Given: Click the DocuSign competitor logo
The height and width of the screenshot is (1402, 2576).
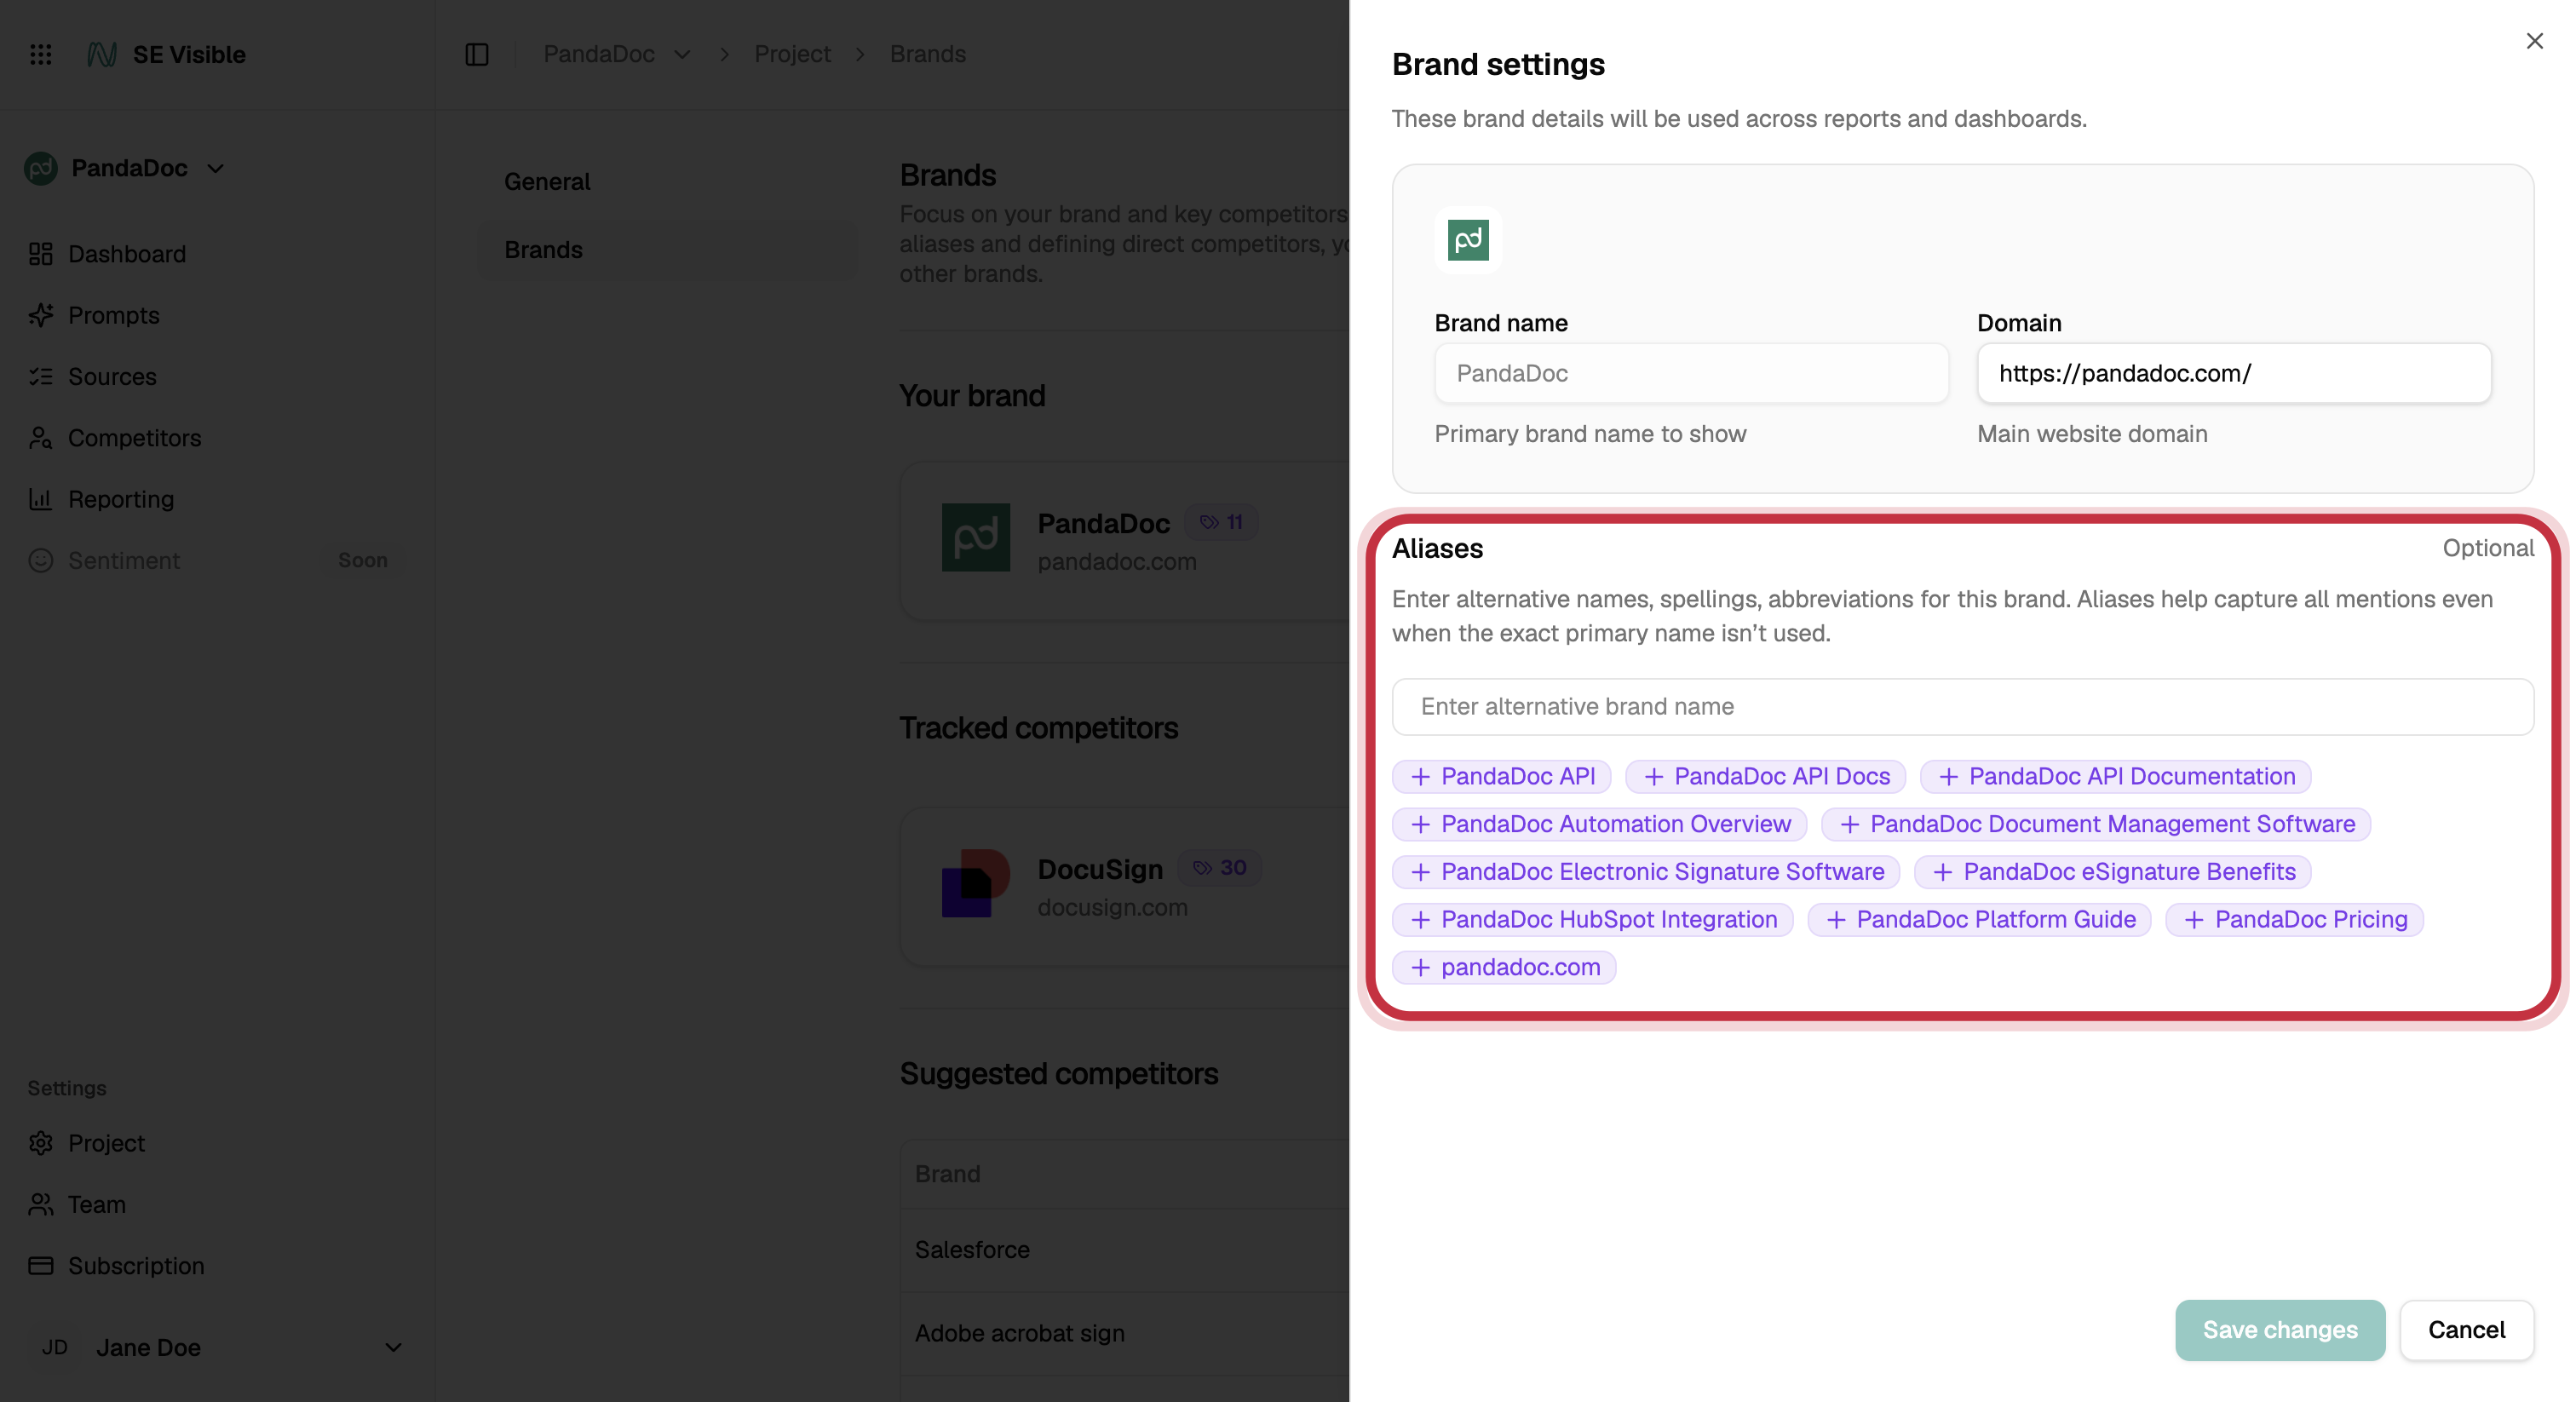Looking at the screenshot, I should [976, 883].
